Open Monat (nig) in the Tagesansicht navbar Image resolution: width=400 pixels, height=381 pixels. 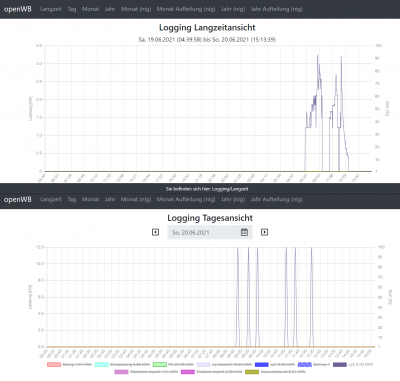pyautogui.click(x=136, y=199)
